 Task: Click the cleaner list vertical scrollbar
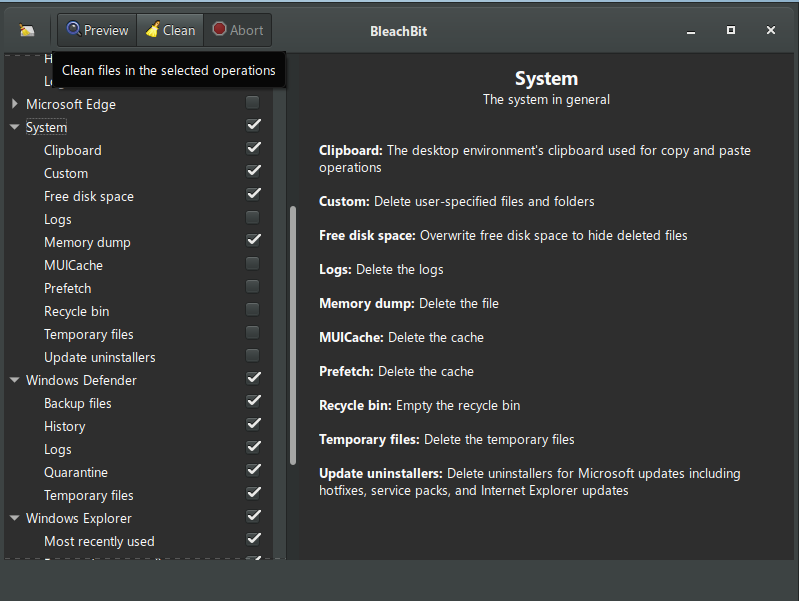coord(293,335)
